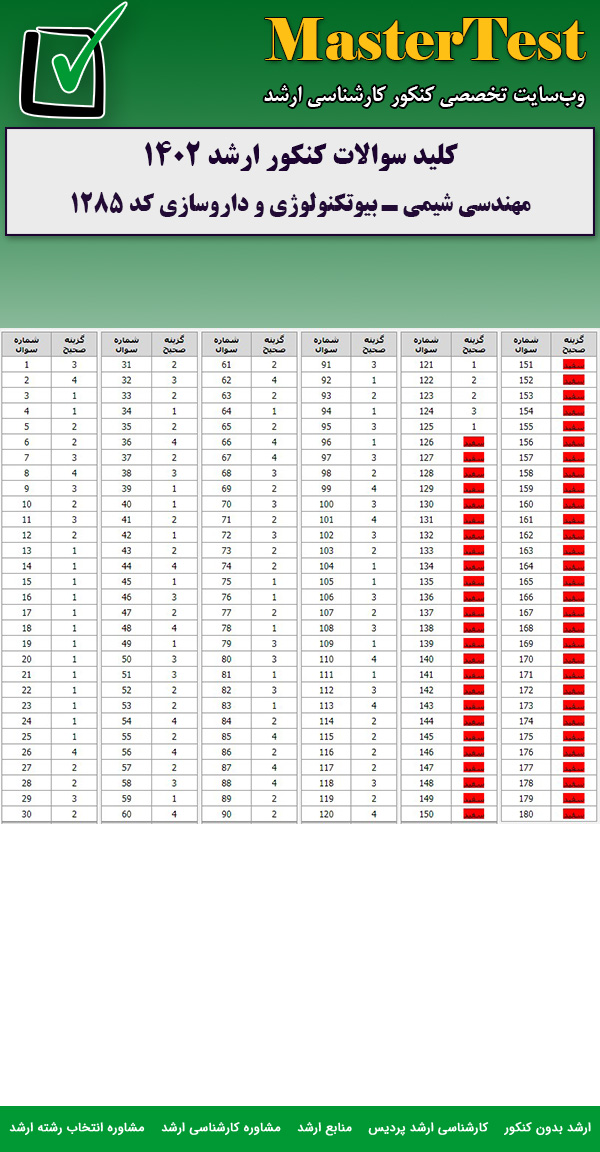This screenshot has width=600, height=1152.
Task: Click the 'کلید سوالات کنکور ارشد ۱۴۰۲' heading
Action: 300,156
